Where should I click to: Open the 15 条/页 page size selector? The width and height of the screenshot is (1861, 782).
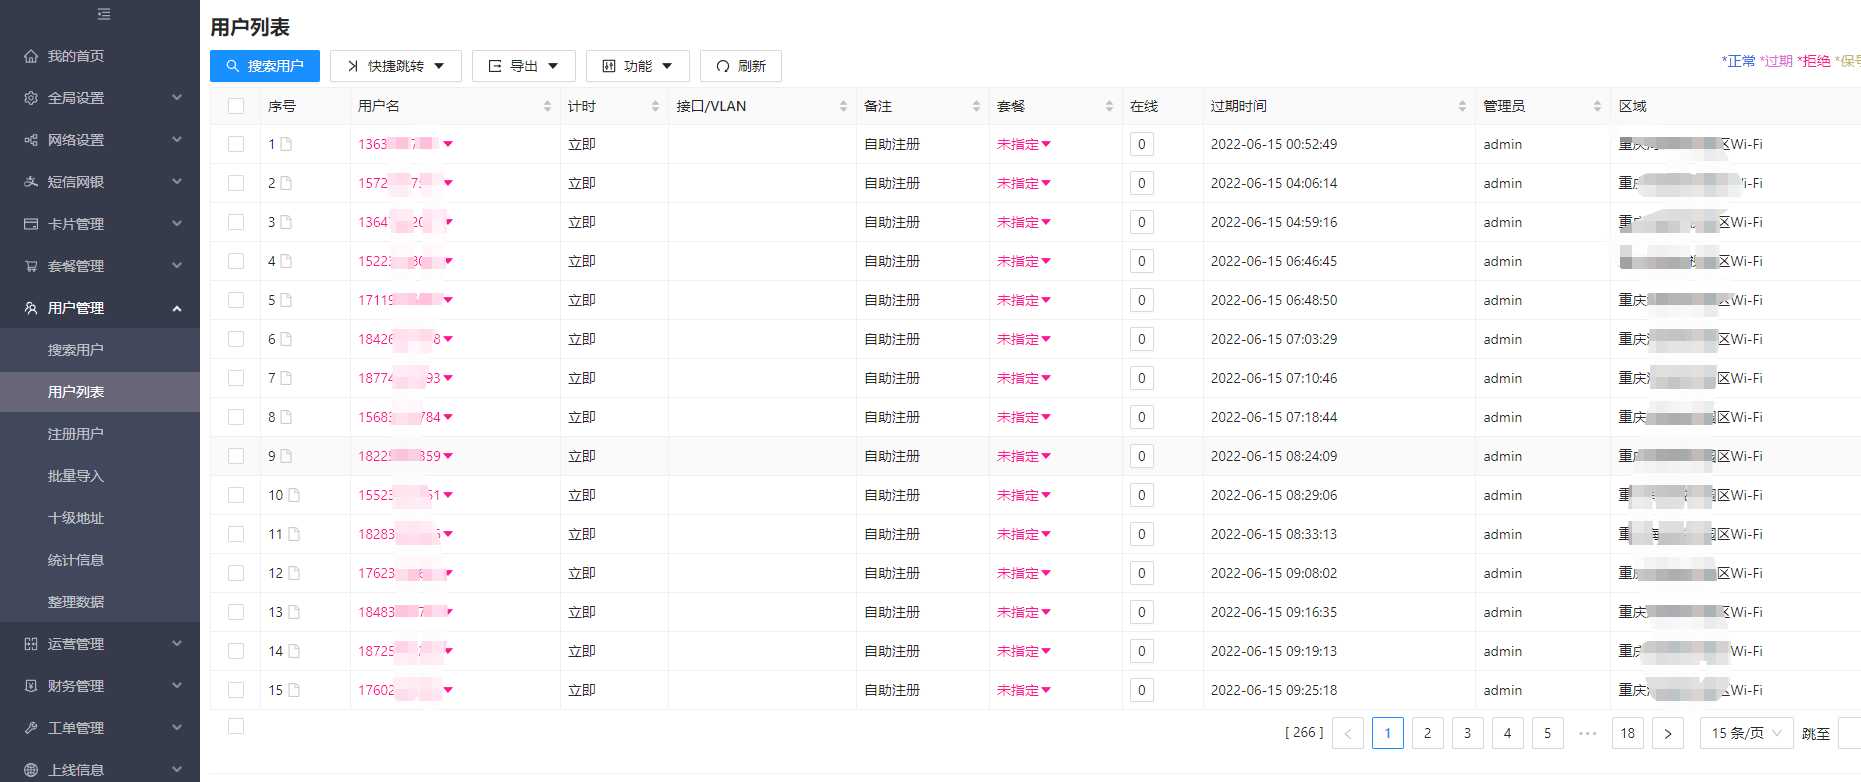[x=1746, y=733]
